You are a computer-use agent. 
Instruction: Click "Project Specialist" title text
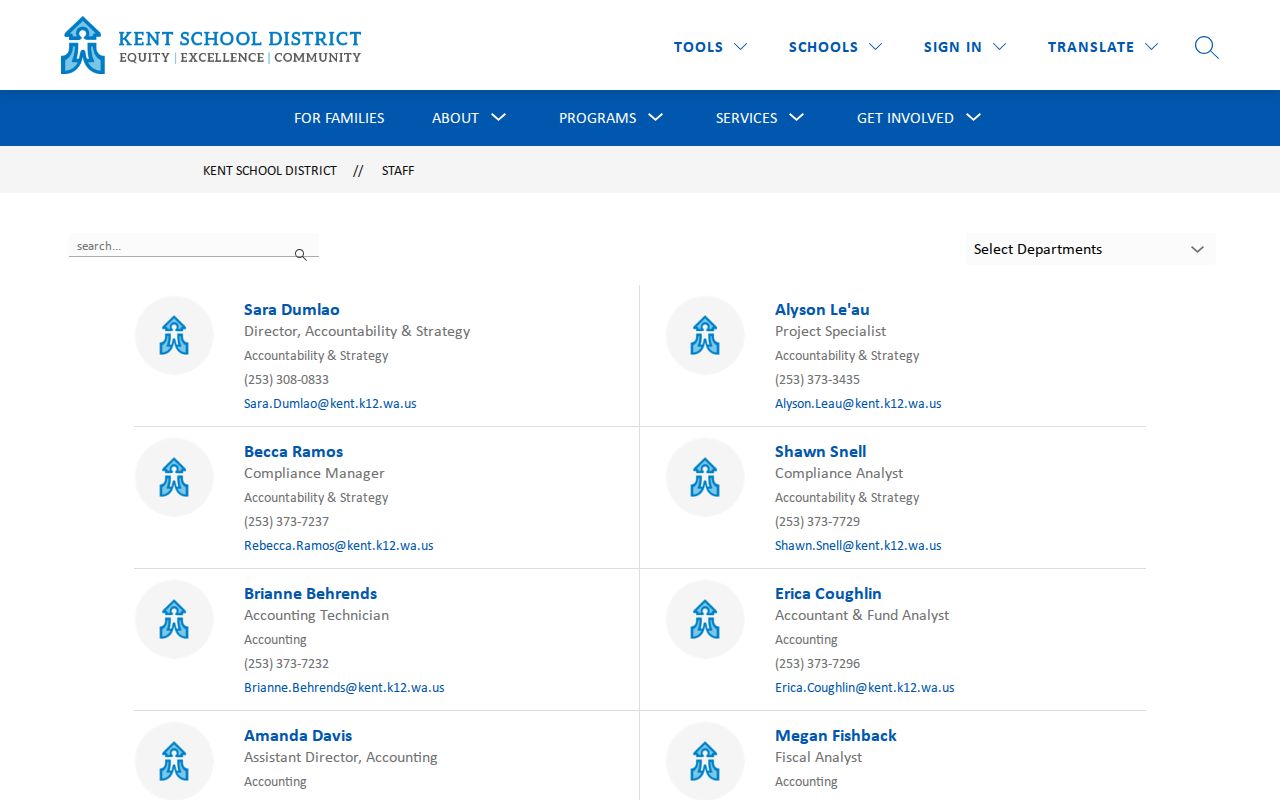pos(830,331)
